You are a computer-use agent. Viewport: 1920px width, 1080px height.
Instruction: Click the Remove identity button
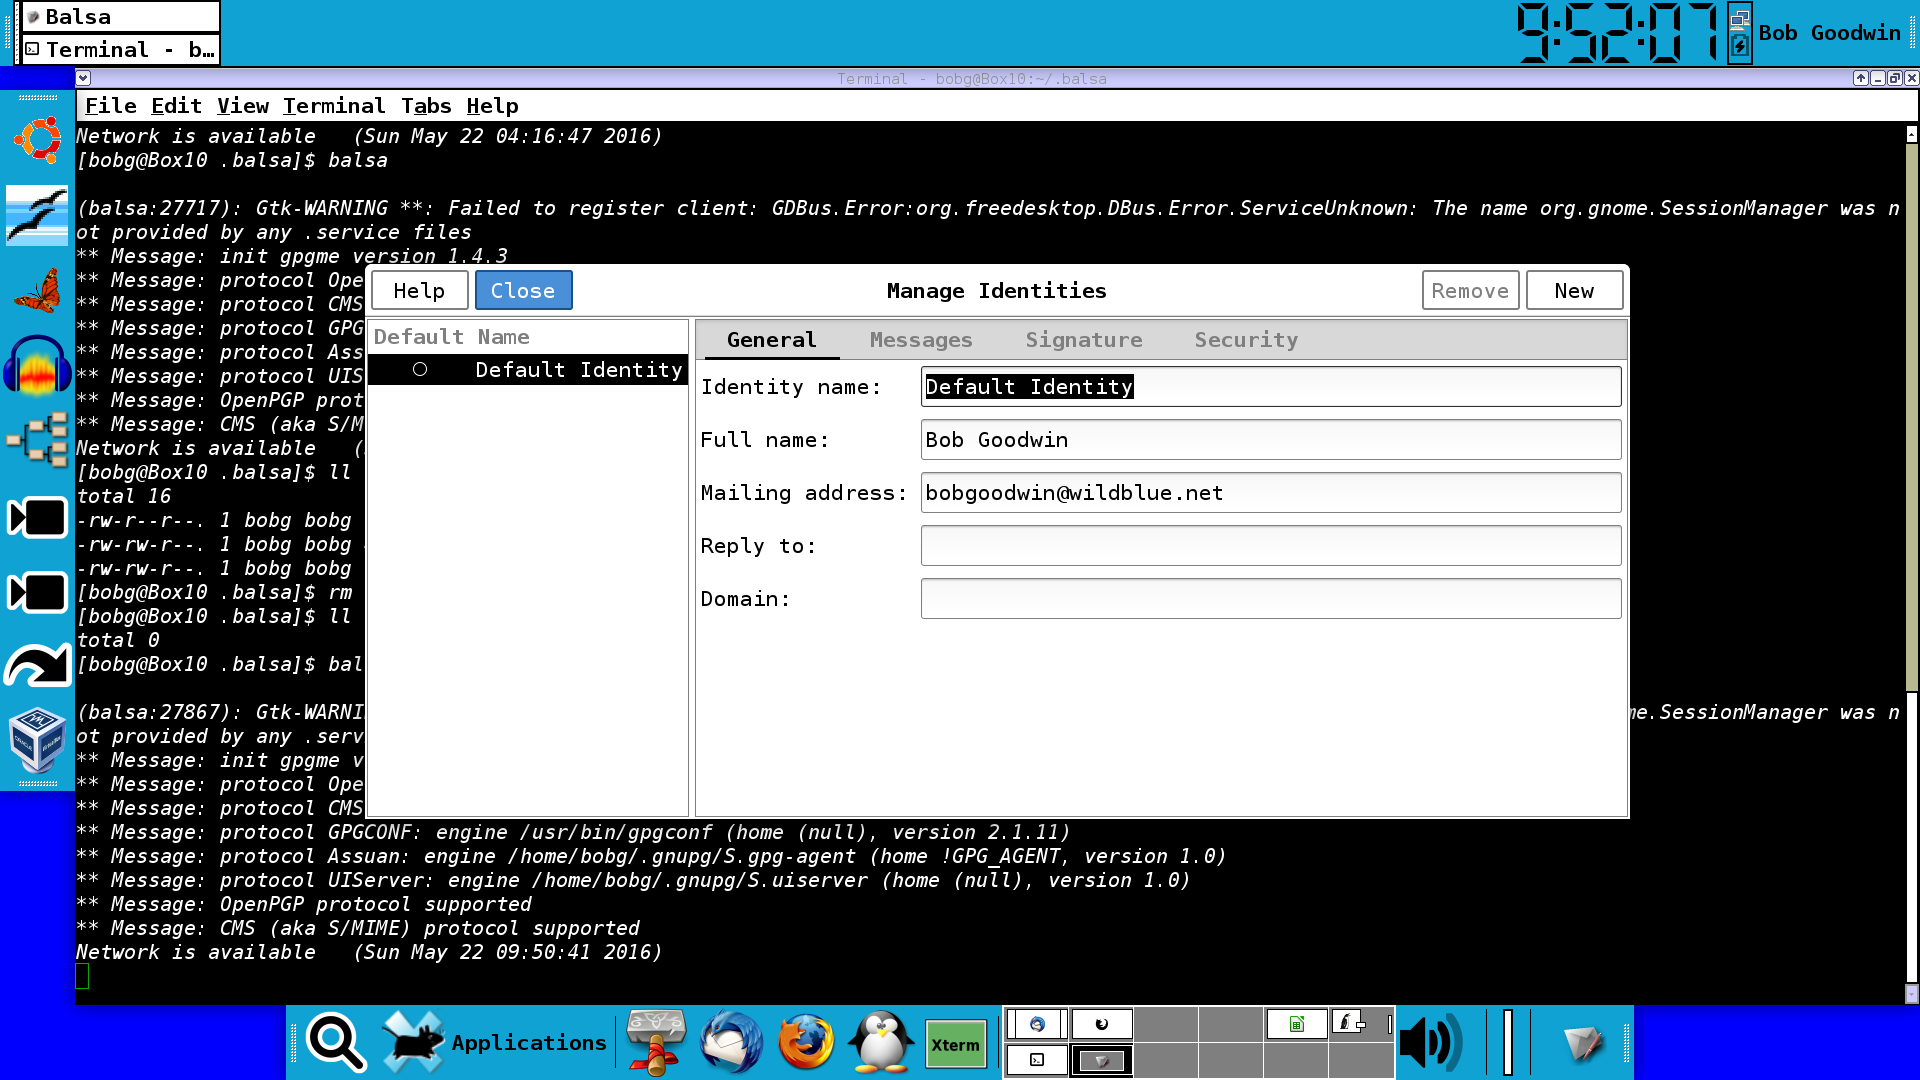click(x=1470, y=290)
